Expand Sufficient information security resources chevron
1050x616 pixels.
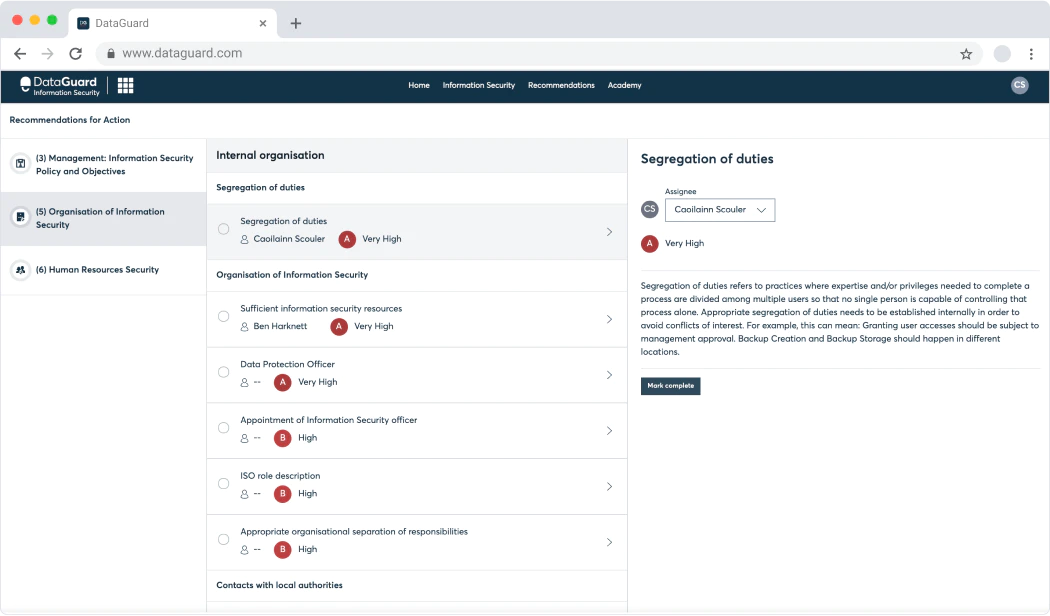609,319
